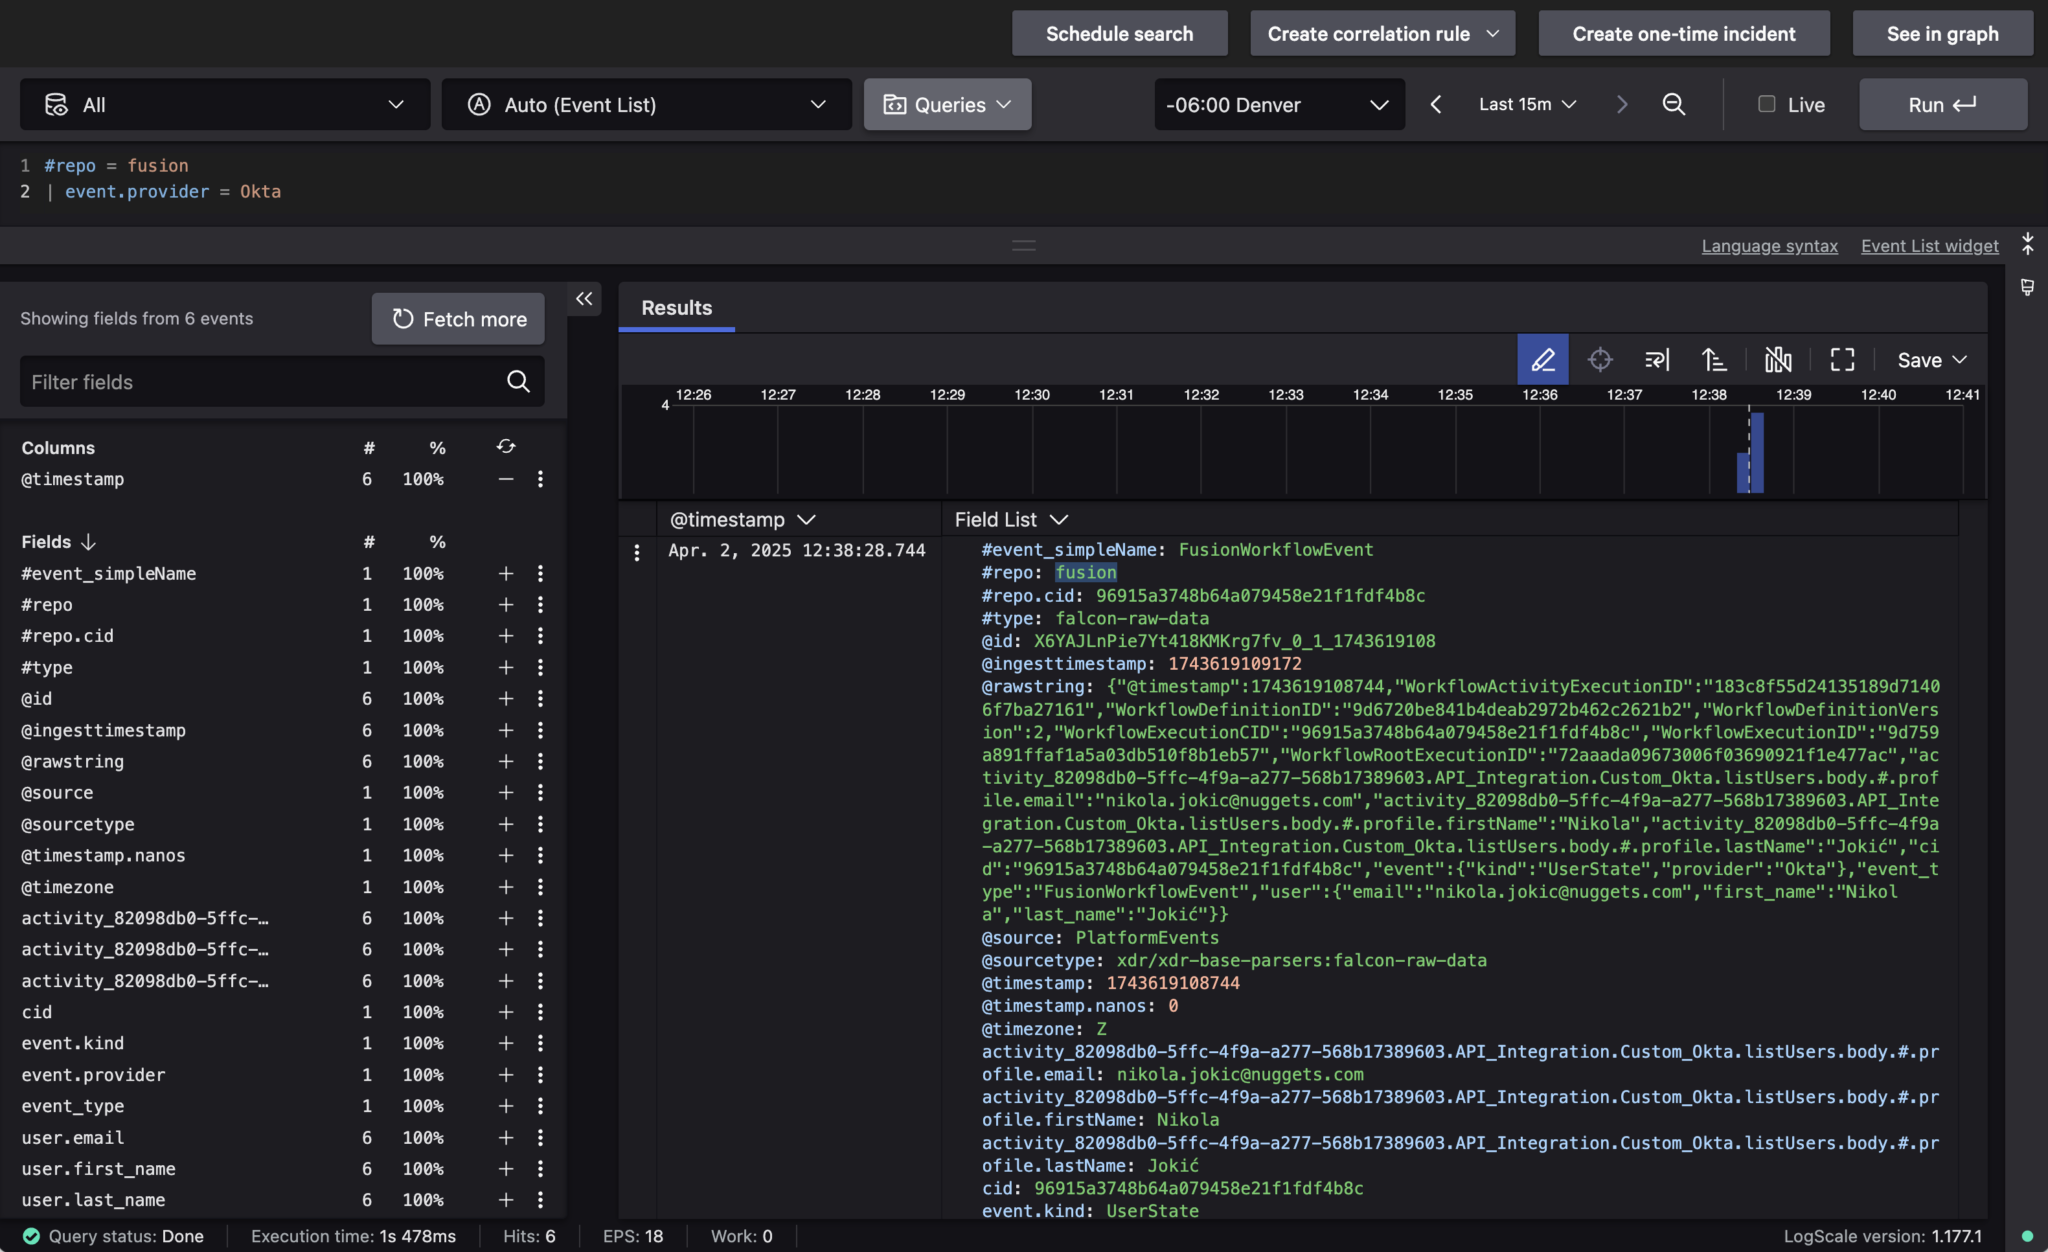
Task: Switch to the Queries panel
Action: 945,104
